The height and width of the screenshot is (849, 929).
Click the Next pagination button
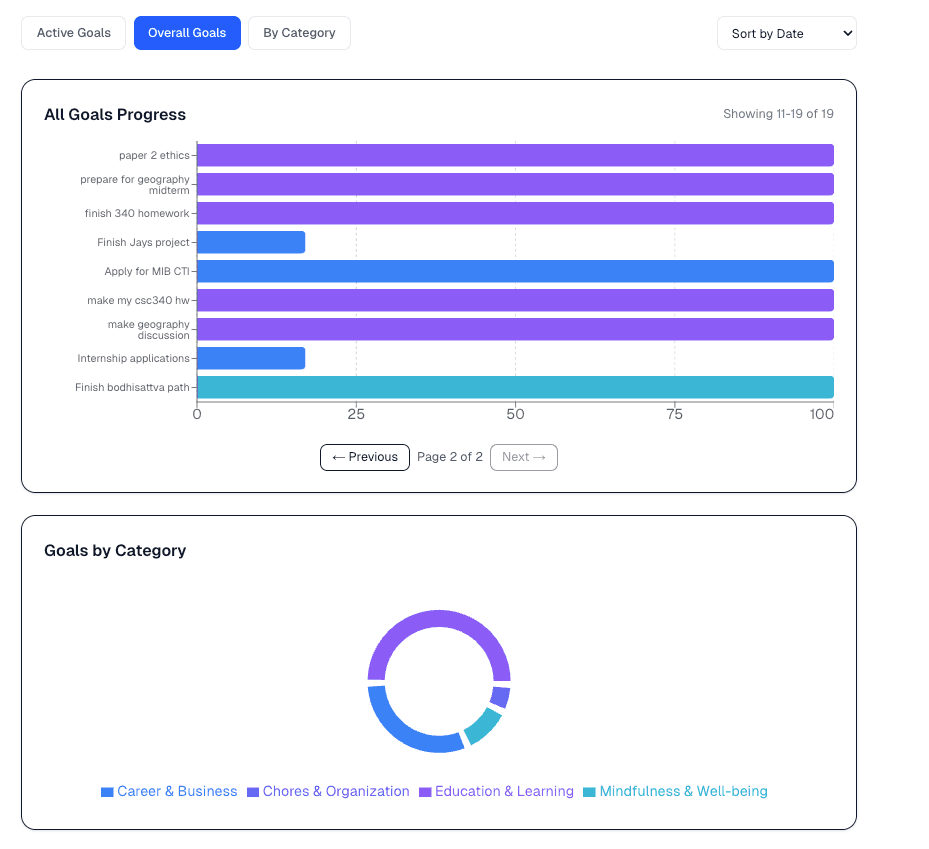click(523, 457)
